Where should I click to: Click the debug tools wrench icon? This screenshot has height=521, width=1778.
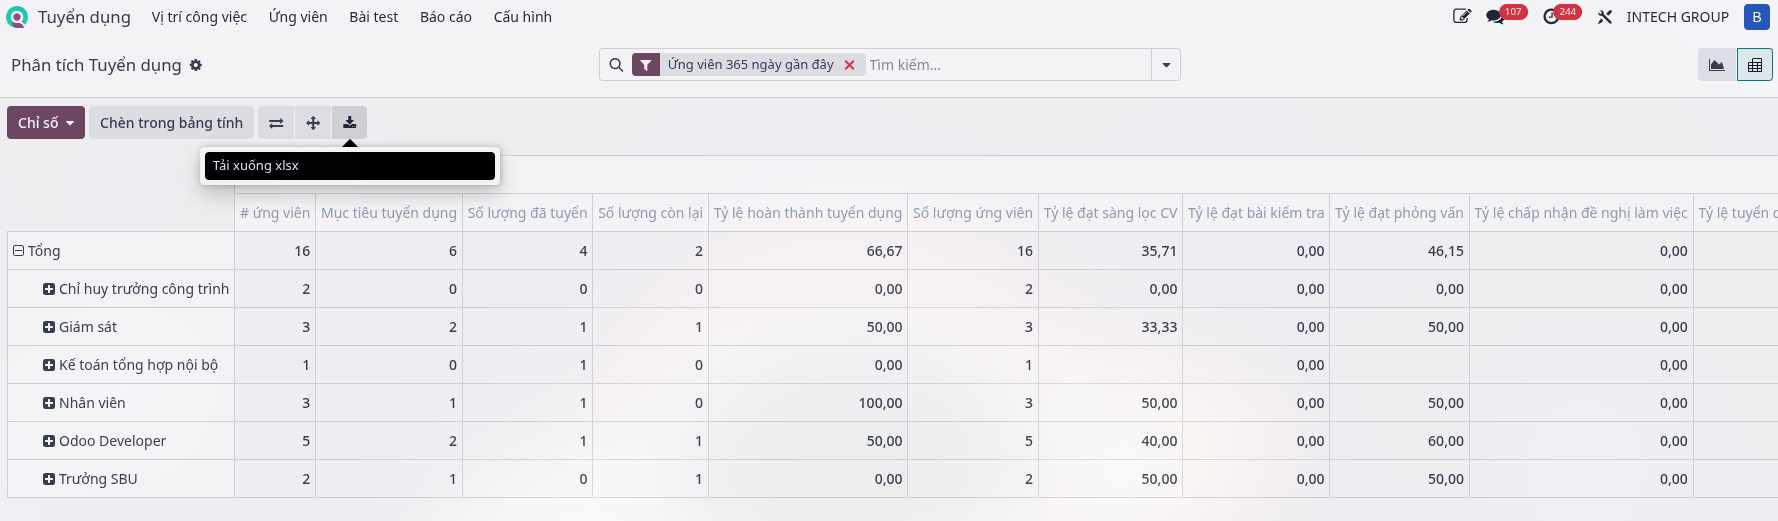point(1605,17)
